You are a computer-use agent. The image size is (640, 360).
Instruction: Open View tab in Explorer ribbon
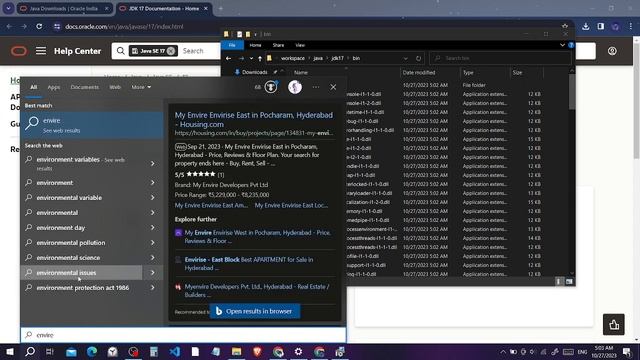coord(300,45)
